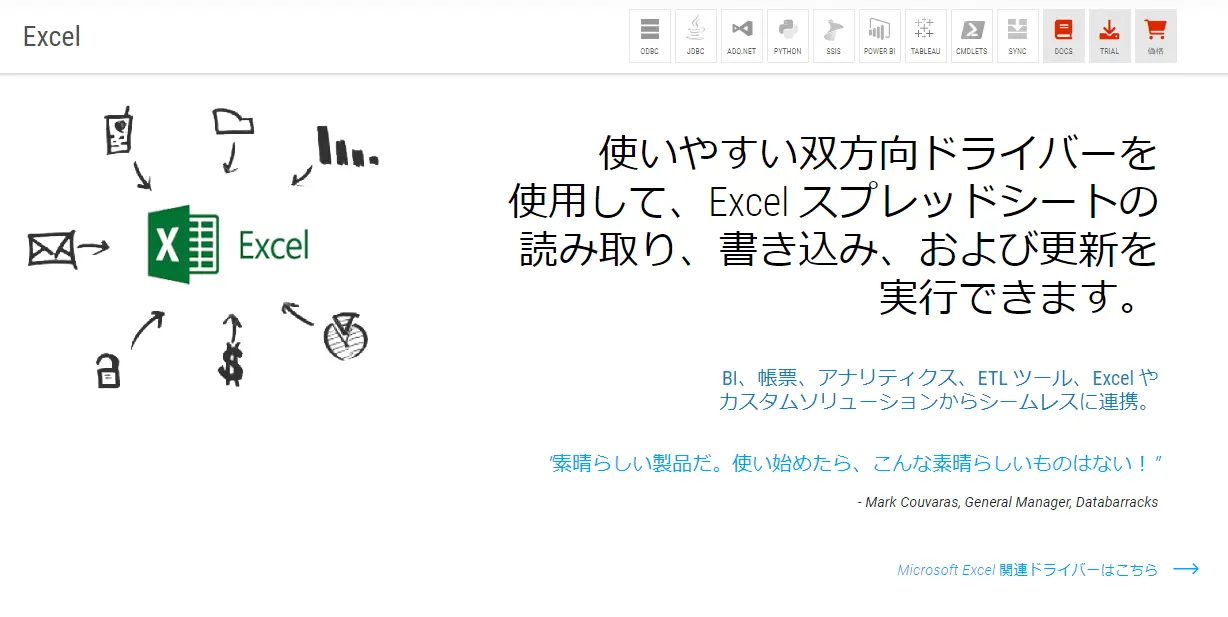Click the right arrow beside the related drivers link
The width and height of the screenshot is (1228, 617).
1186,569
